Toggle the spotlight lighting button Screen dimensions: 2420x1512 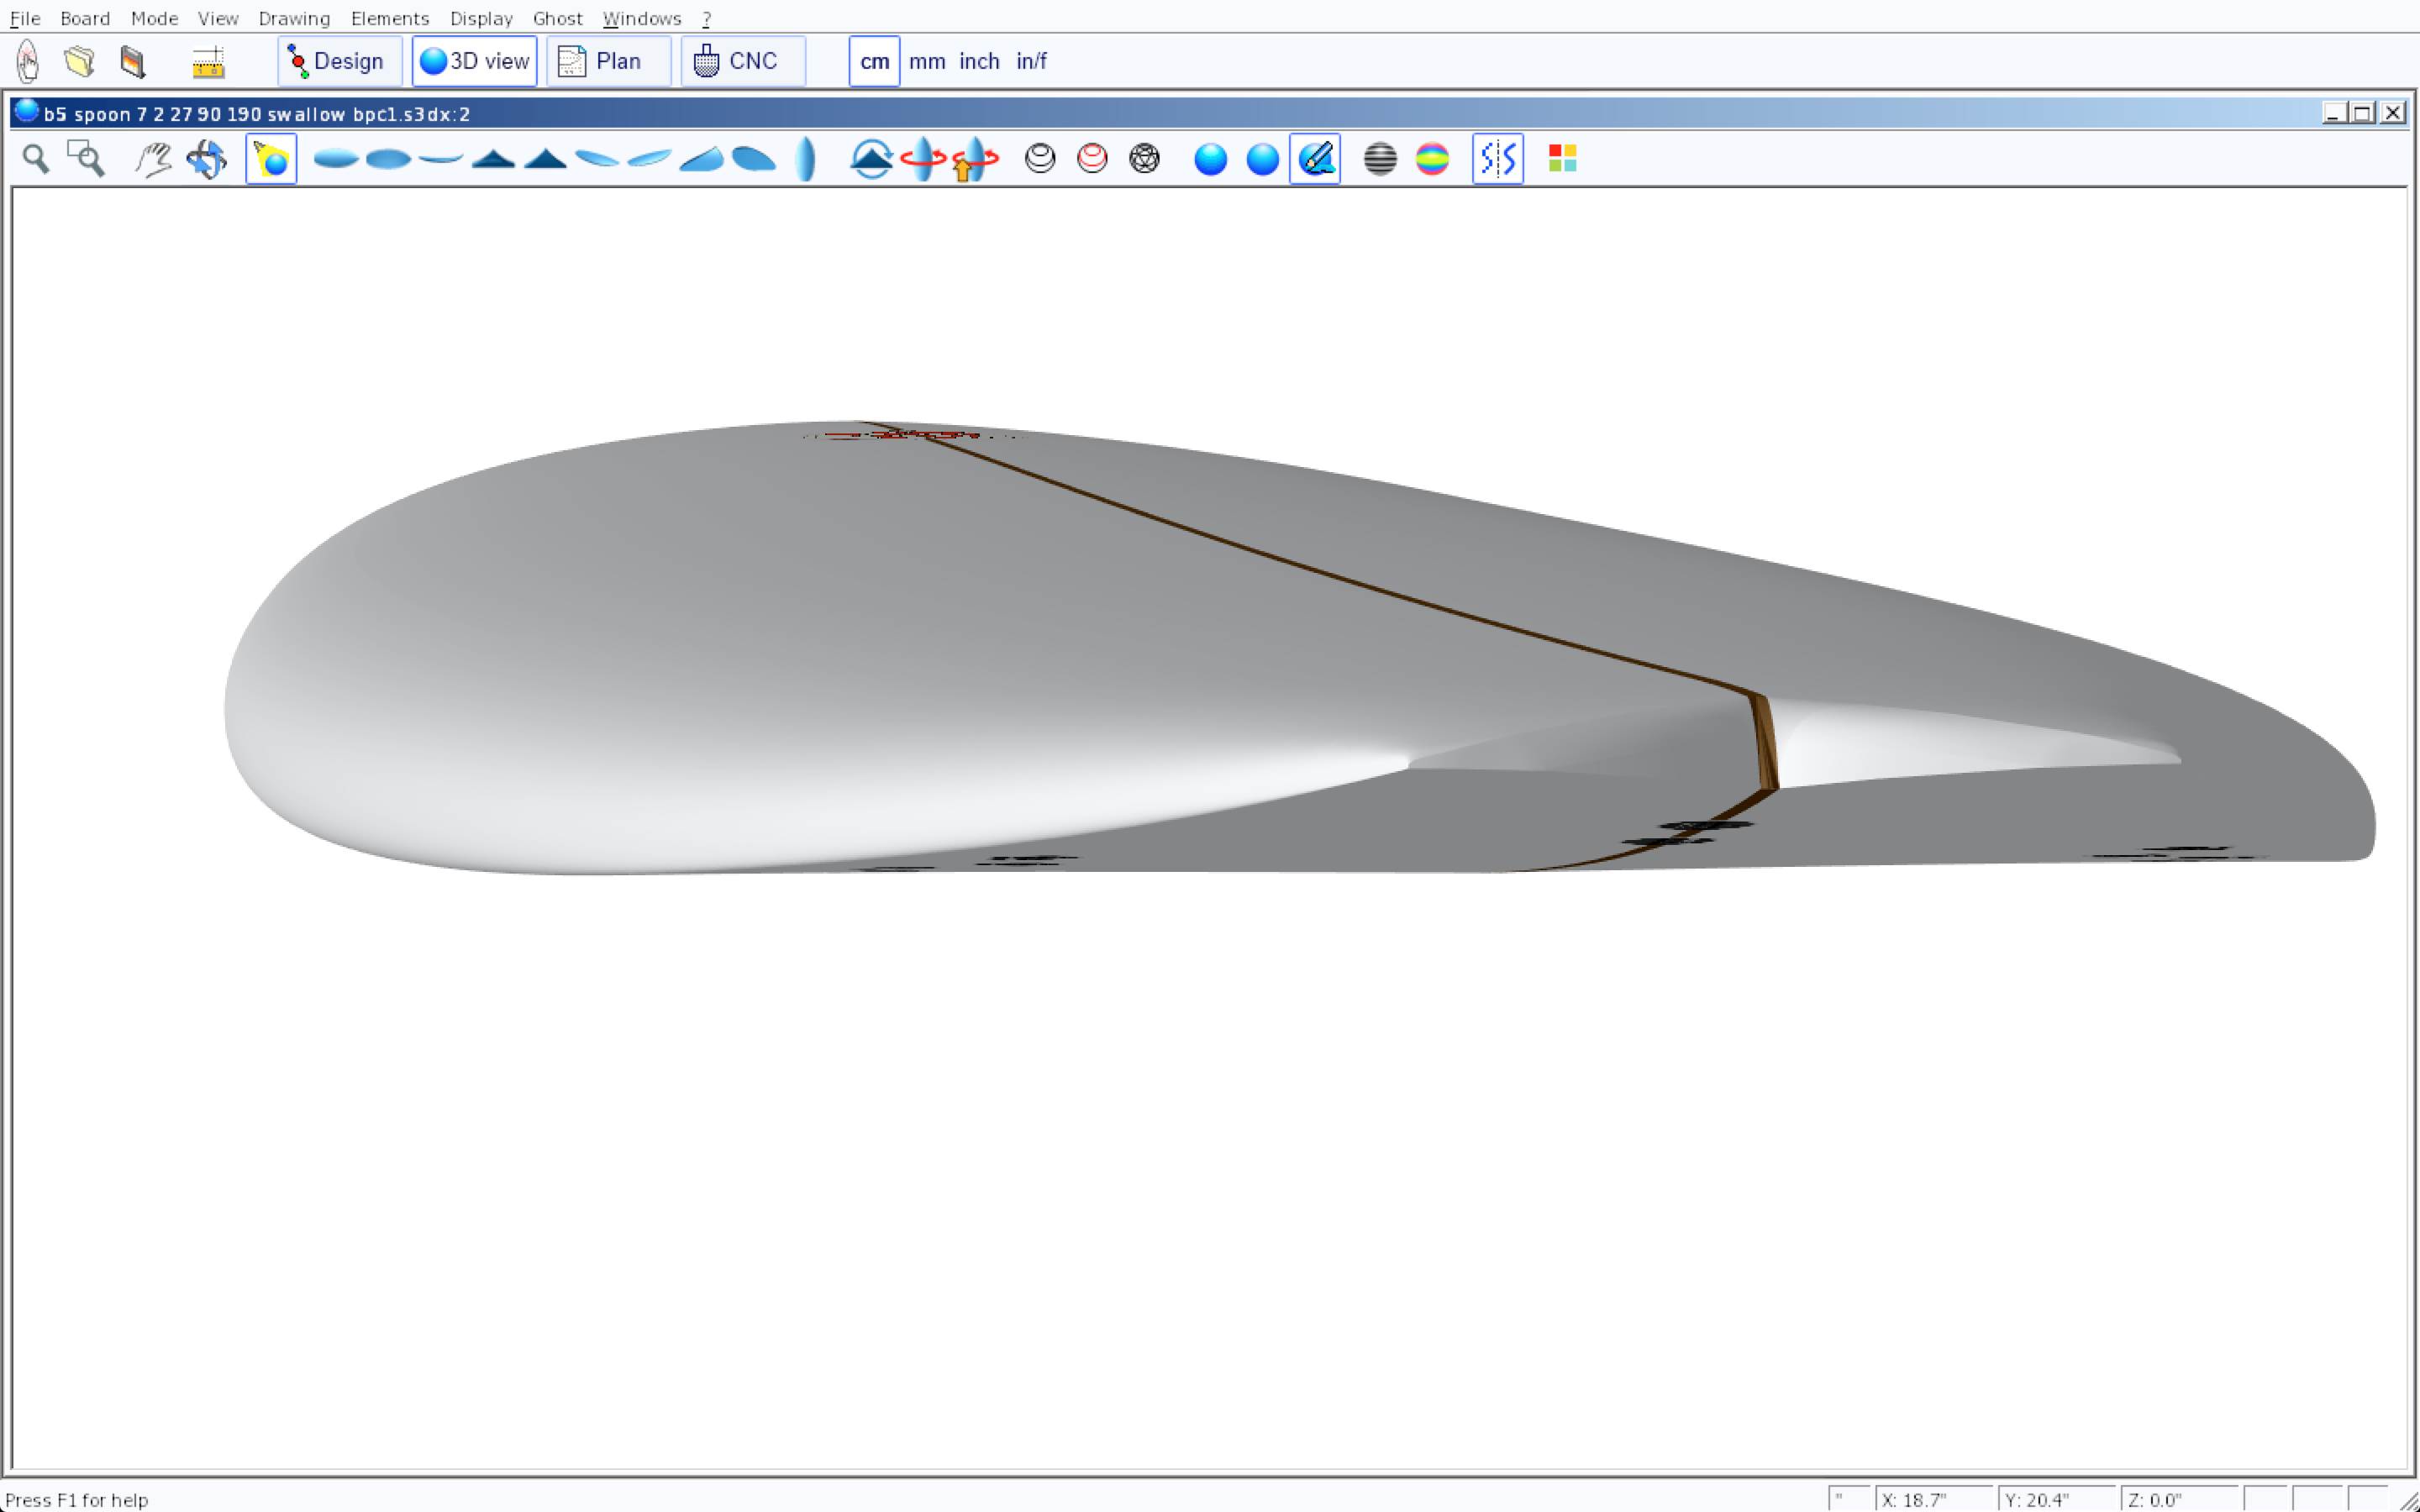271,159
